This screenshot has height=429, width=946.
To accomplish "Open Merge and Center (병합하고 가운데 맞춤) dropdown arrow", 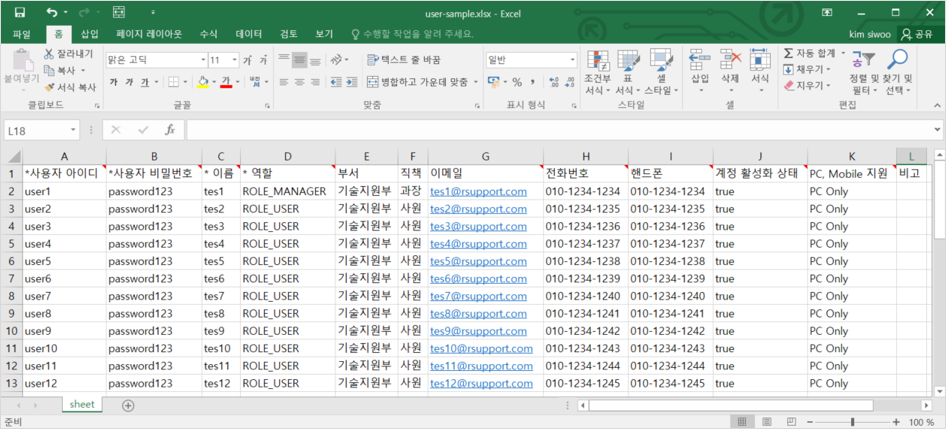I will [x=475, y=82].
